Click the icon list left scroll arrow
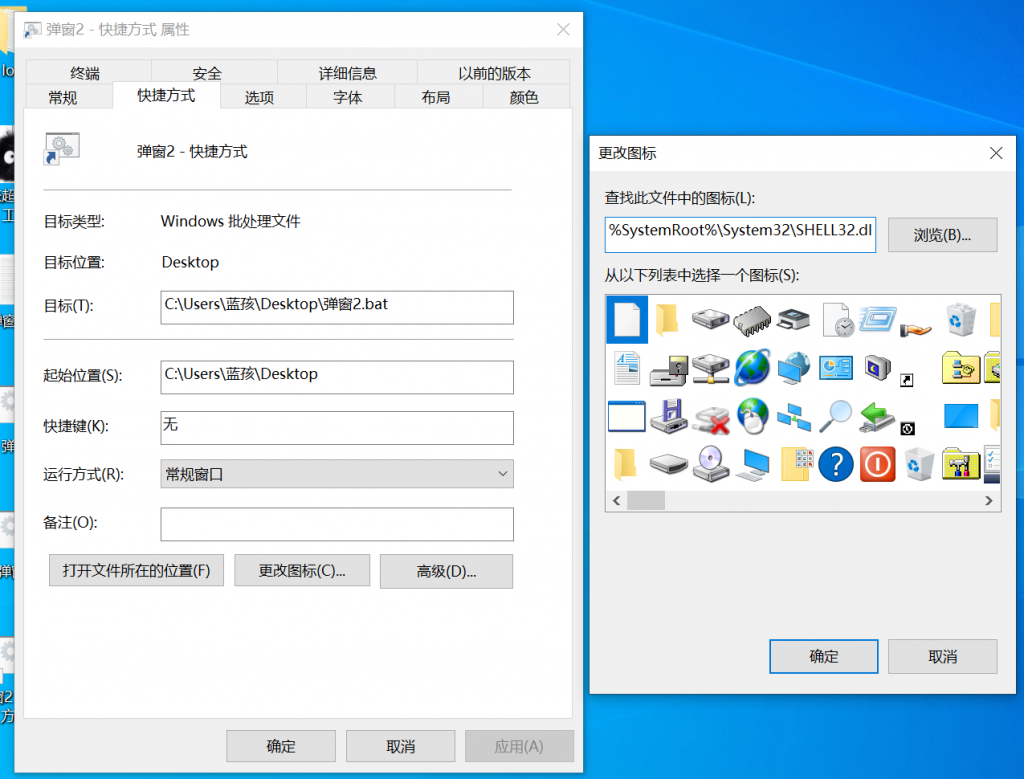Viewport: 1024px width, 779px height. click(616, 500)
